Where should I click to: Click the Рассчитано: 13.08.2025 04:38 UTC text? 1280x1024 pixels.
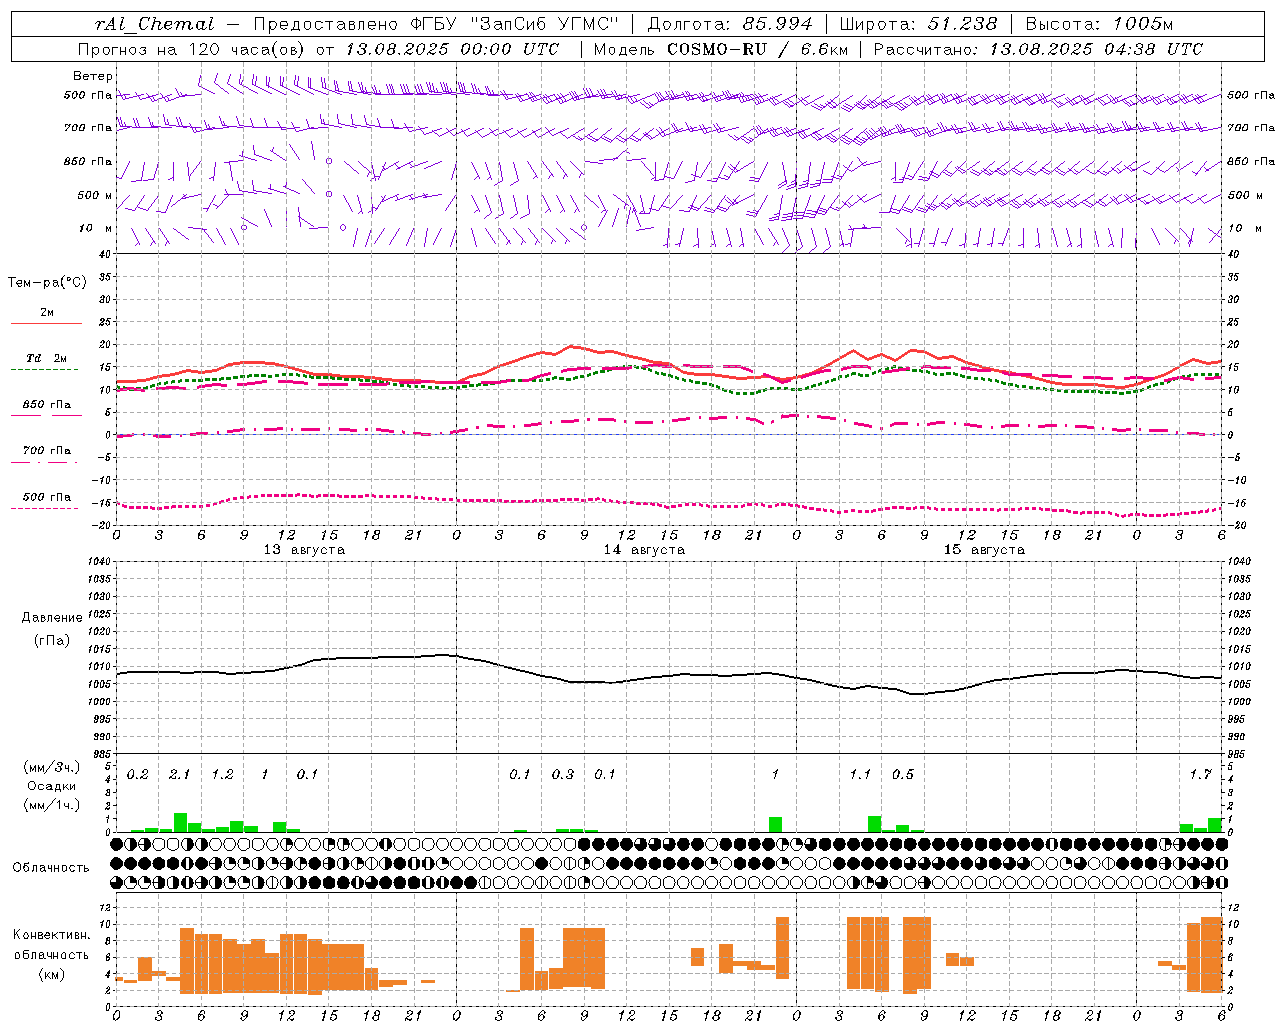tap(1038, 49)
